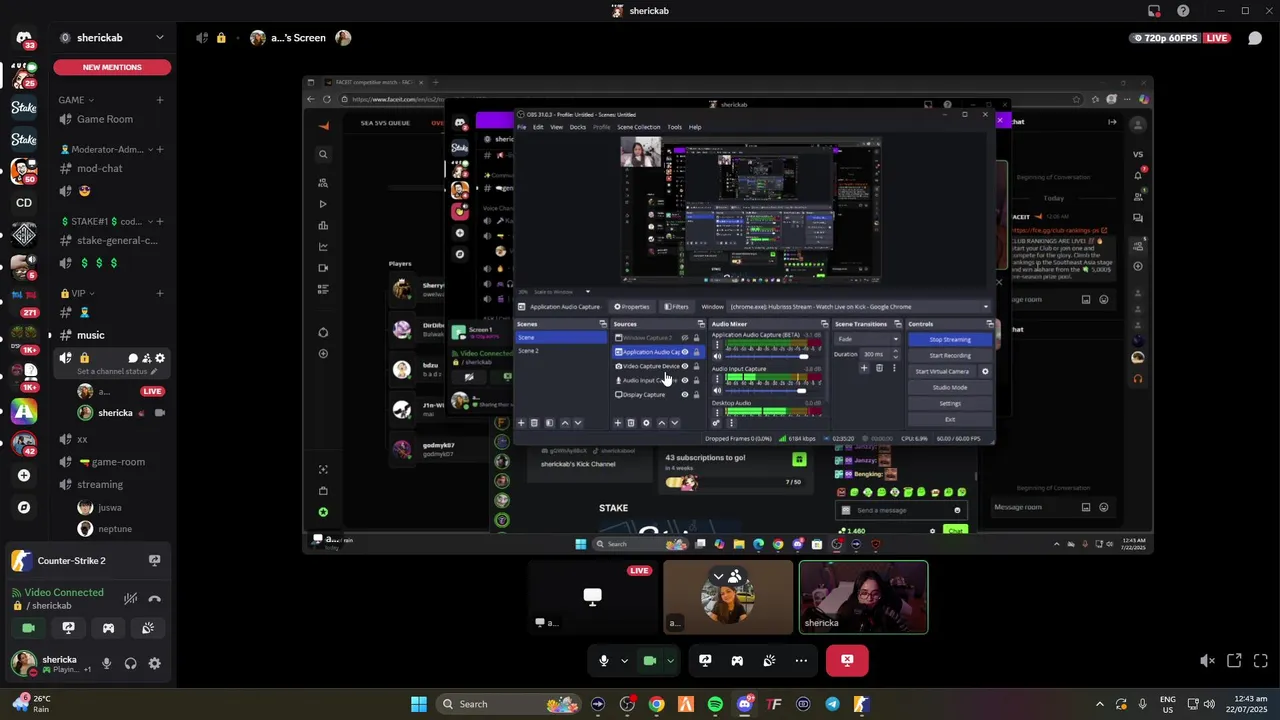Open active voice channel gear settings
1280x720 pixels.
[x=160, y=358]
